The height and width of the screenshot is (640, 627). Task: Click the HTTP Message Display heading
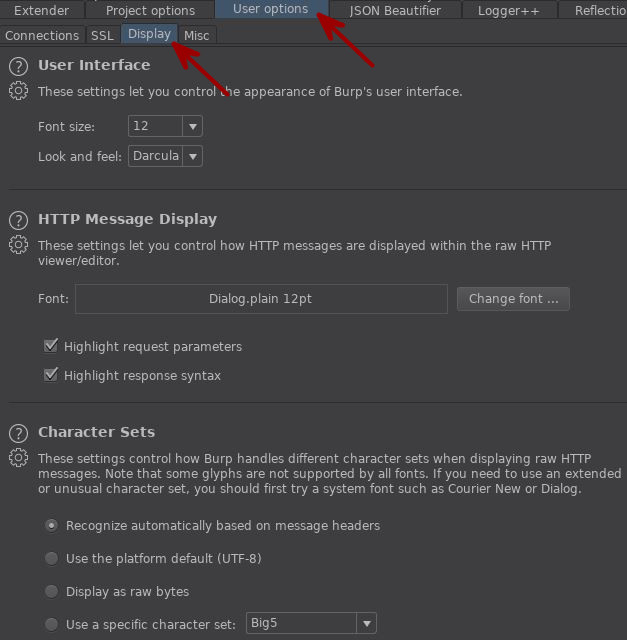[127, 219]
